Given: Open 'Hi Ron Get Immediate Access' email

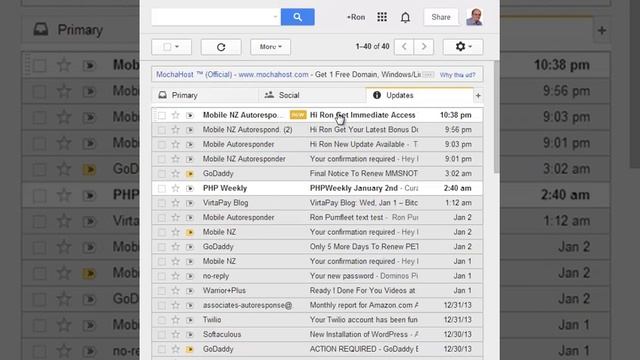Looking at the screenshot, I should click(362, 115).
